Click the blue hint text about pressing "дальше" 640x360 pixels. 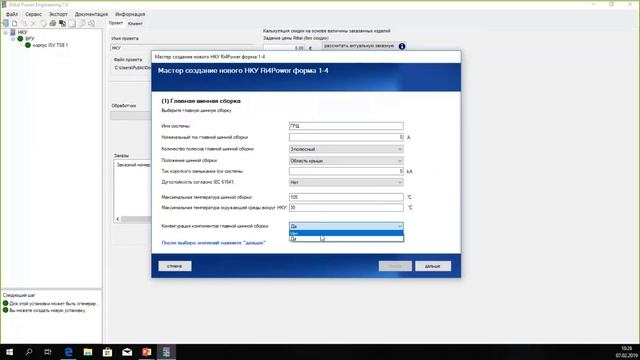tap(213, 243)
